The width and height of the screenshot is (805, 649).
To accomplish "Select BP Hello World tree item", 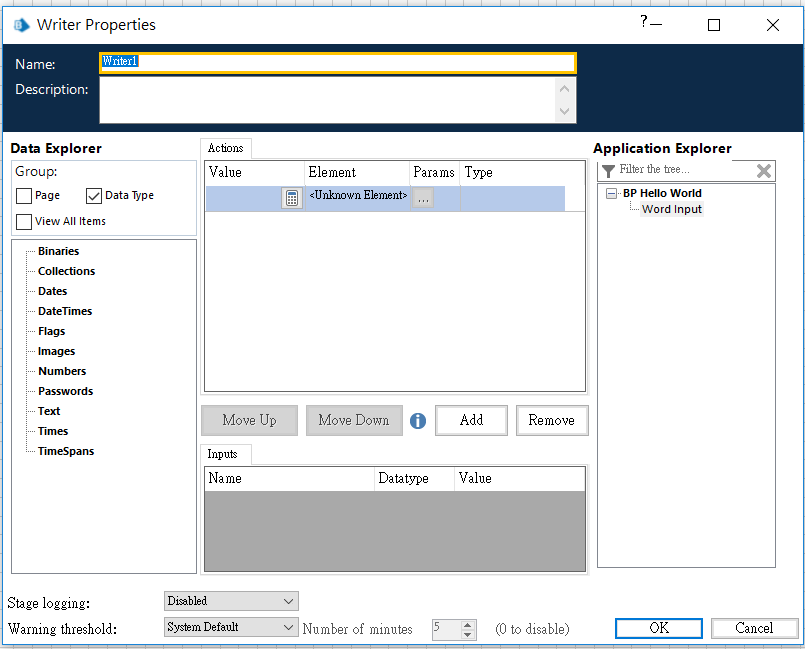I will [662, 194].
